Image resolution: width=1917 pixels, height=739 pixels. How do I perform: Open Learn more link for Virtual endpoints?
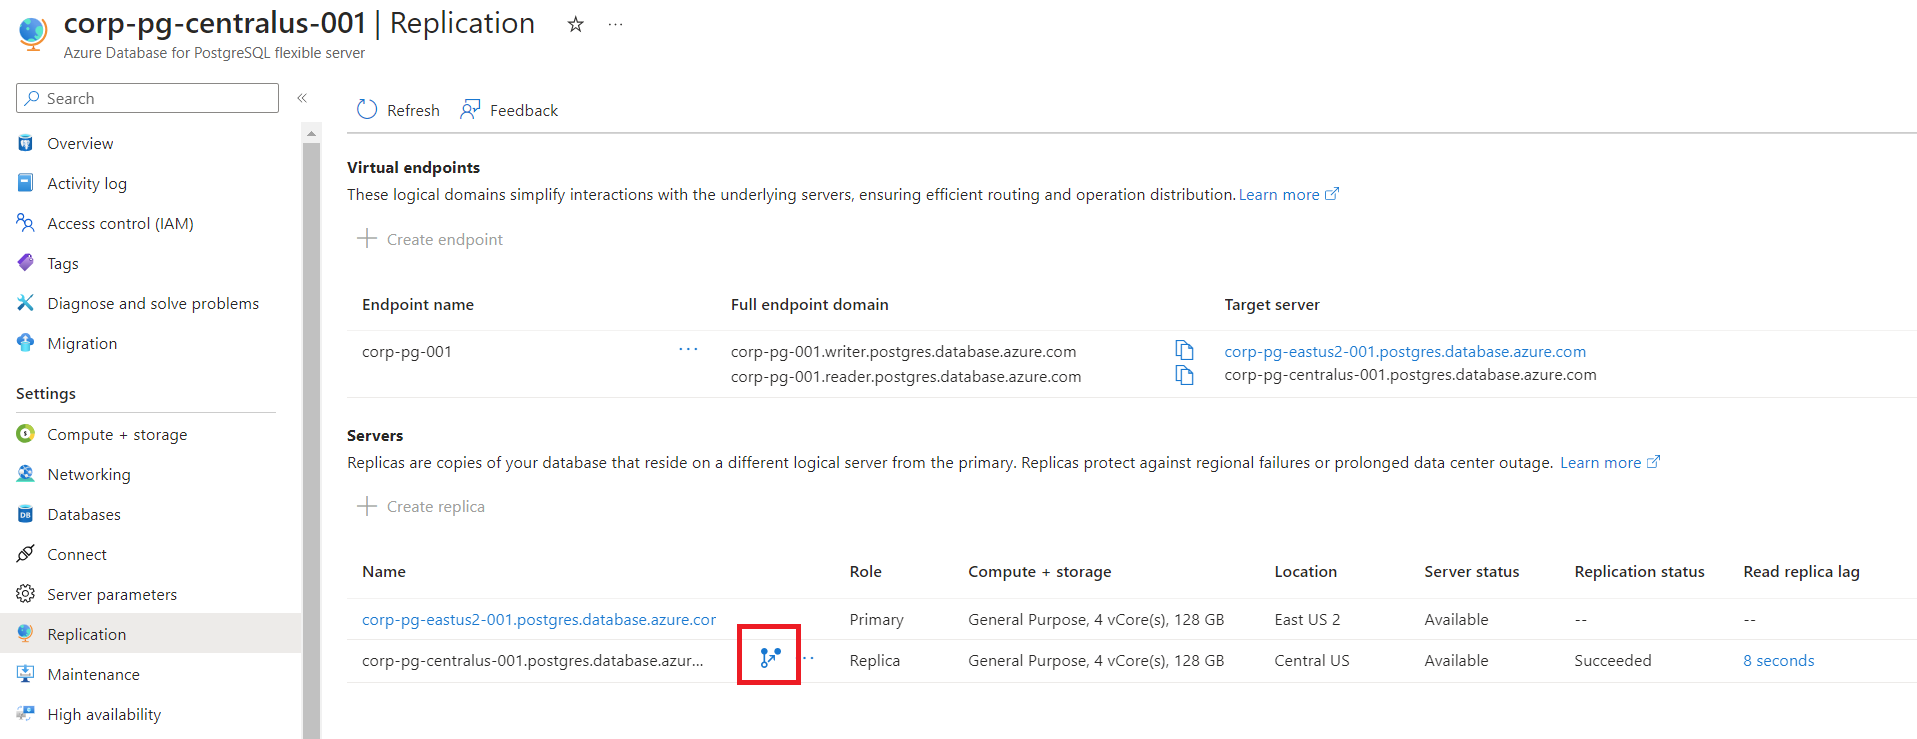1289,194
